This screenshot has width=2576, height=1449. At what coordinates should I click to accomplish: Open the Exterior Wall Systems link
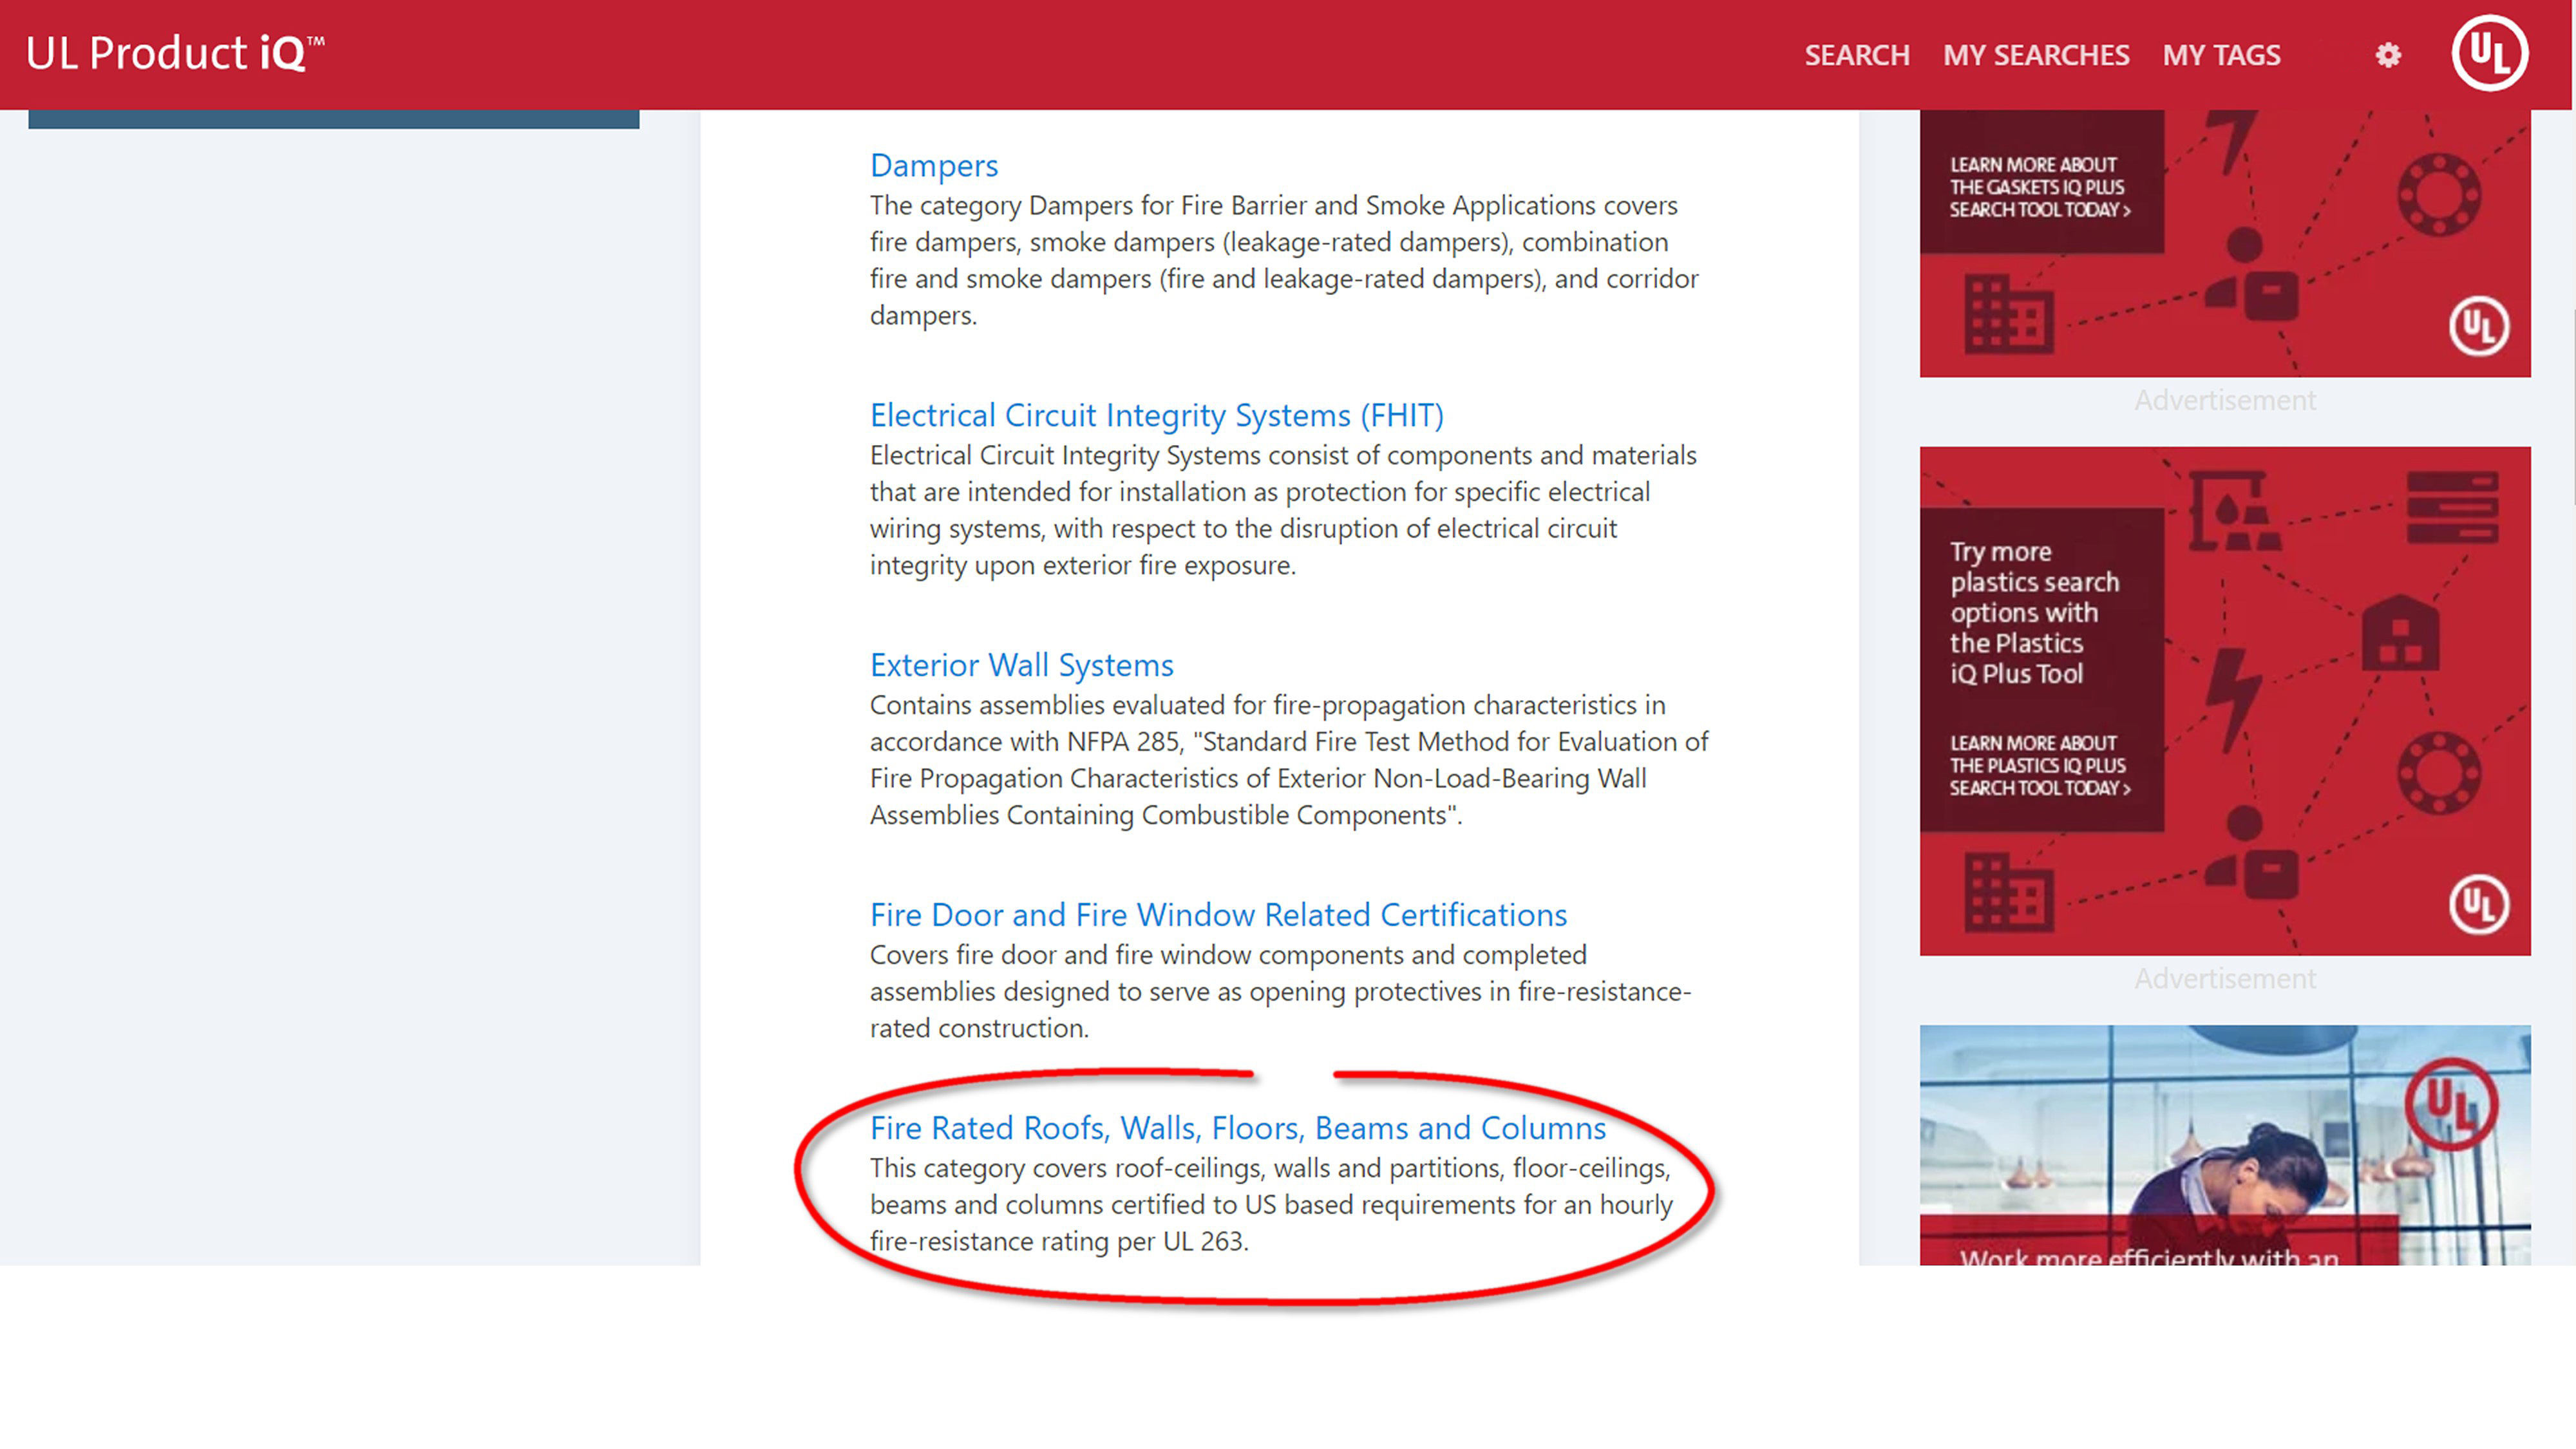tap(1022, 665)
